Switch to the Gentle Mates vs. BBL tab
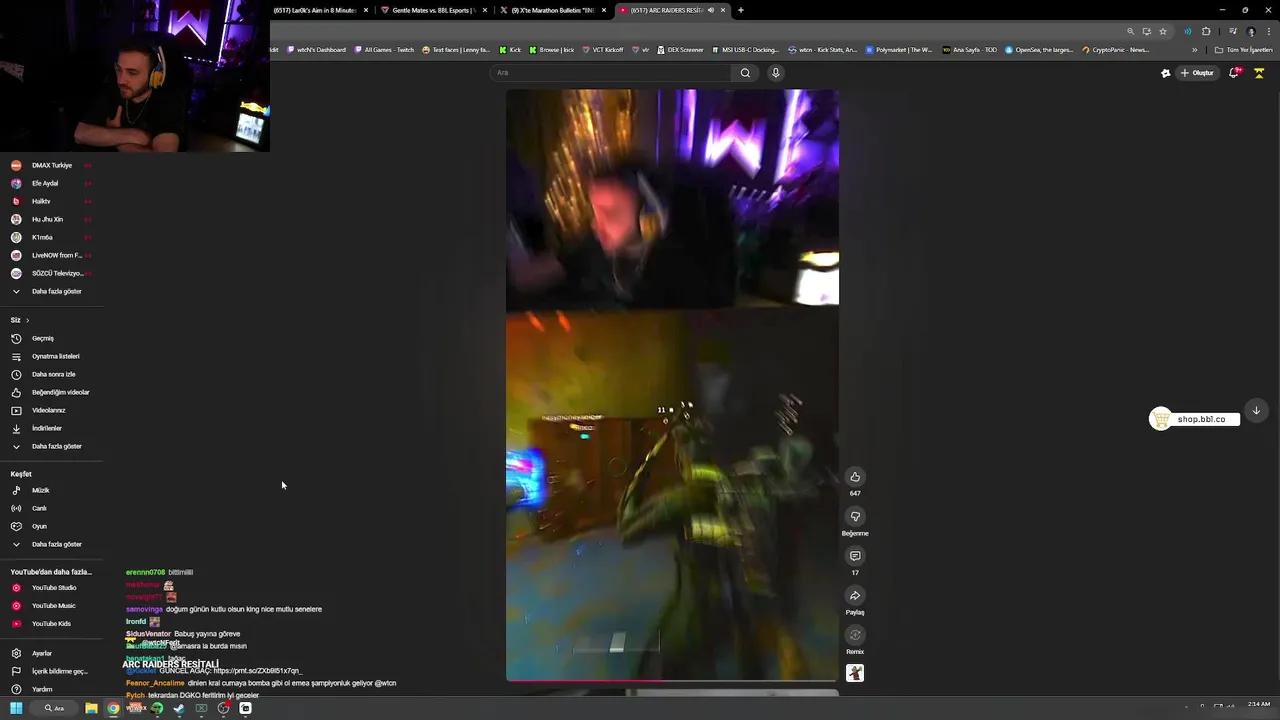 (430, 10)
